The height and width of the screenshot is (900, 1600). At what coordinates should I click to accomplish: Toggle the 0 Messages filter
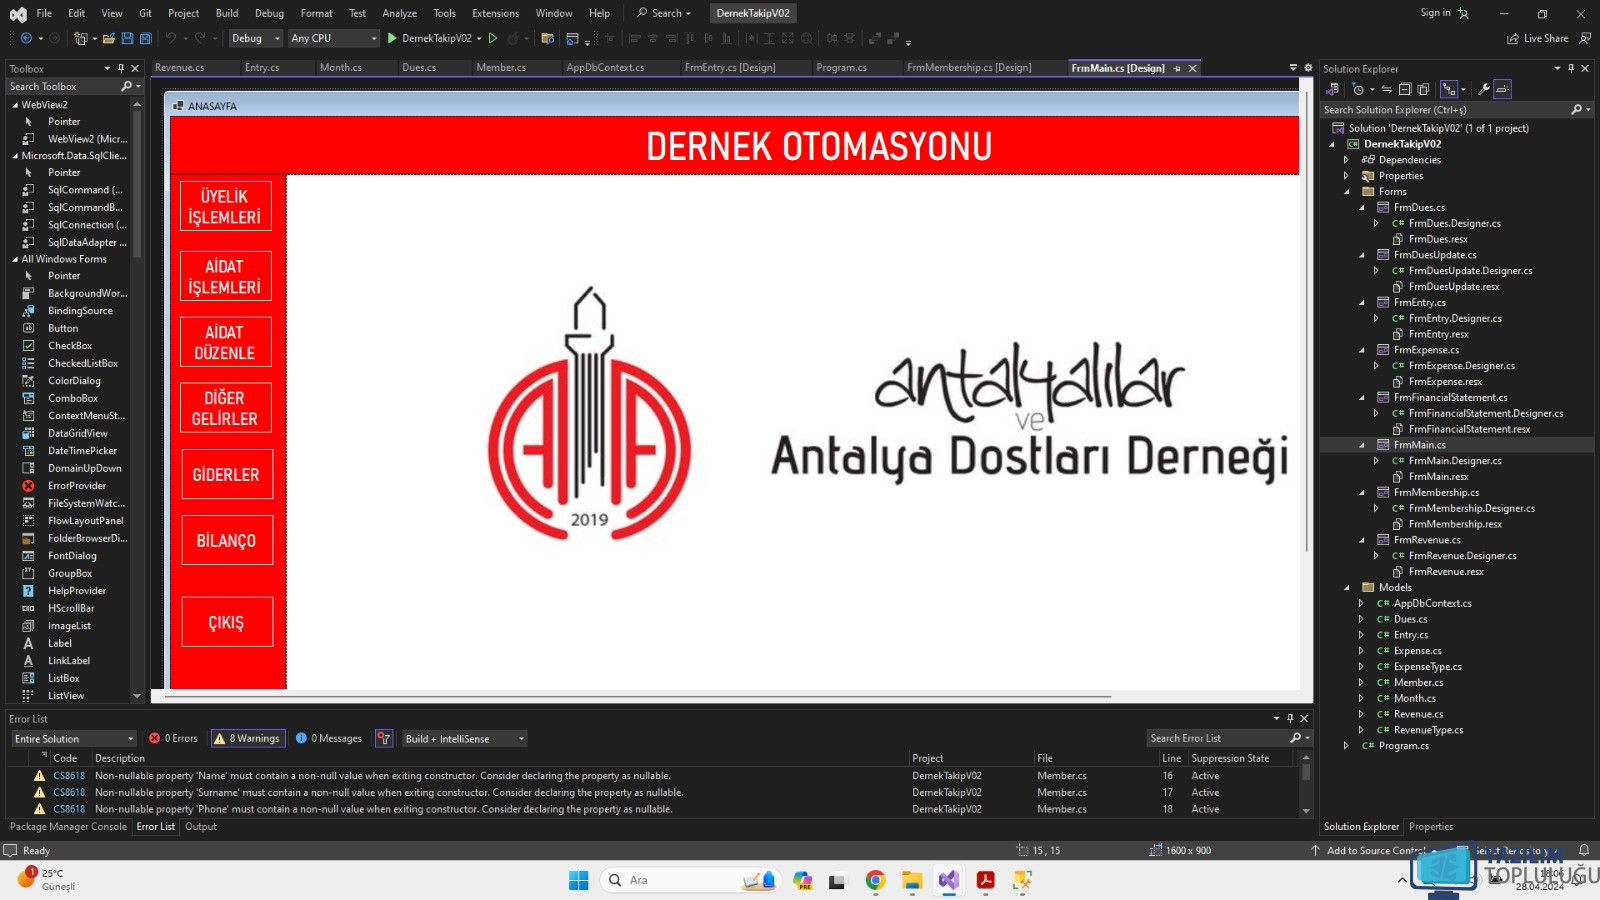[x=329, y=738]
